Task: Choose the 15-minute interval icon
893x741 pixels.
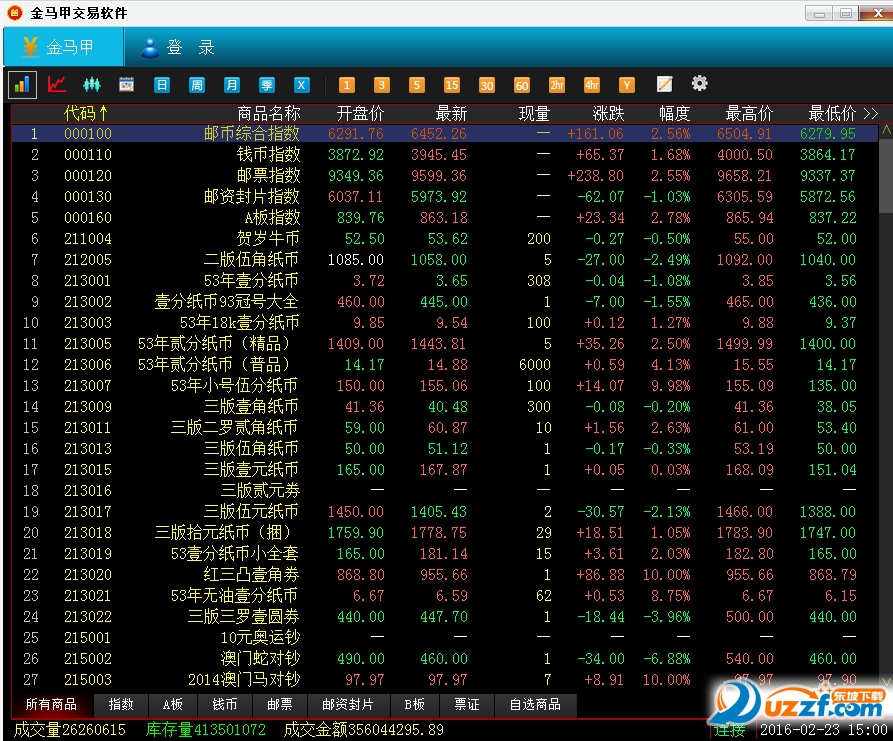Action: click(452, 85)
